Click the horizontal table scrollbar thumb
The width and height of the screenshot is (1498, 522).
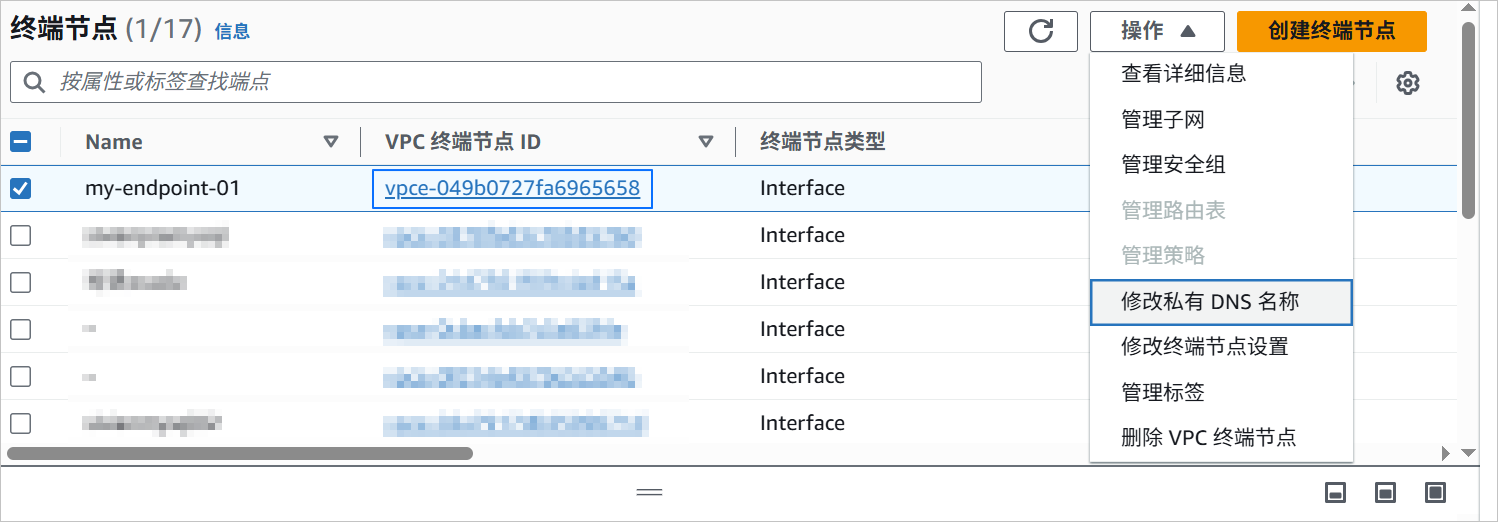240,453
